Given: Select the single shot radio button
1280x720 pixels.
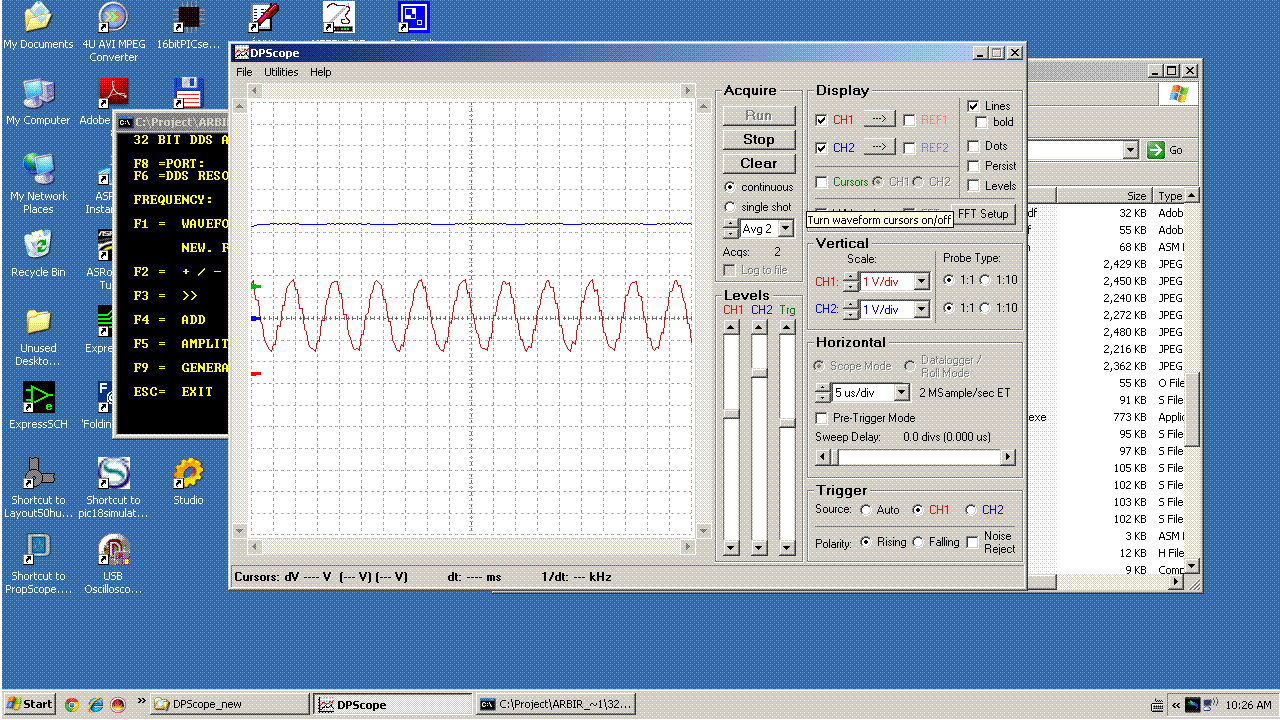Looking at the screenshot, I should [730, 207].
